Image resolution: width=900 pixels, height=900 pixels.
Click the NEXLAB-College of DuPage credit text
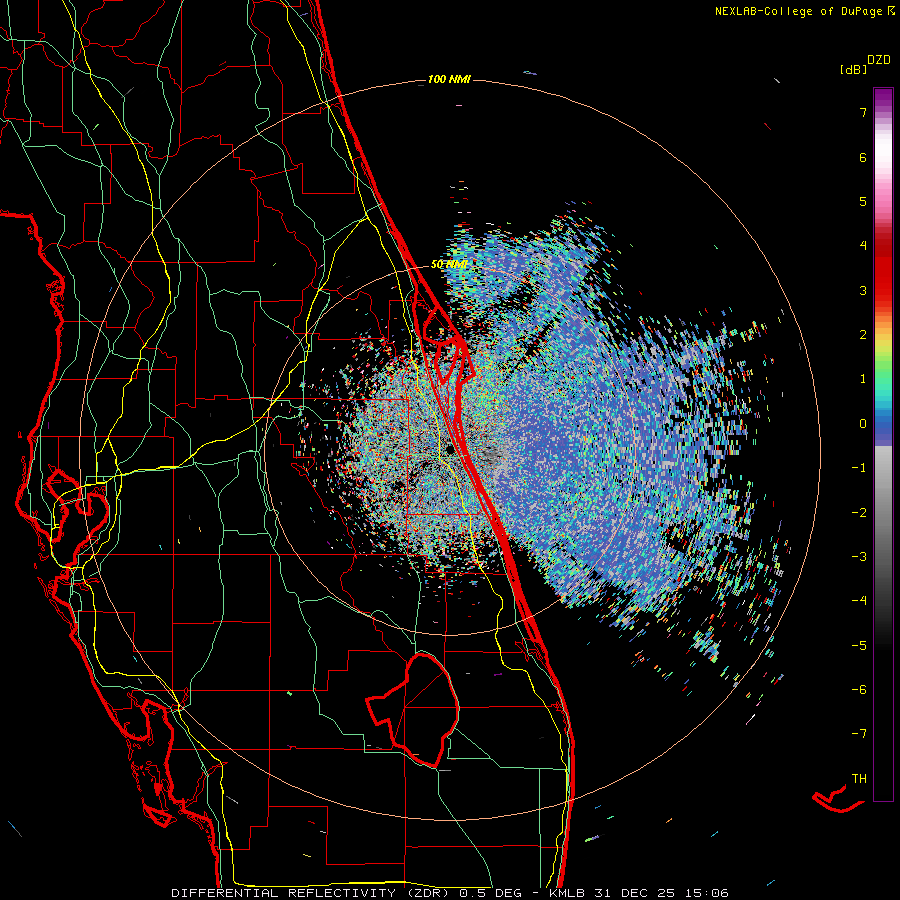pyautogui.click(x=804, y=11)
